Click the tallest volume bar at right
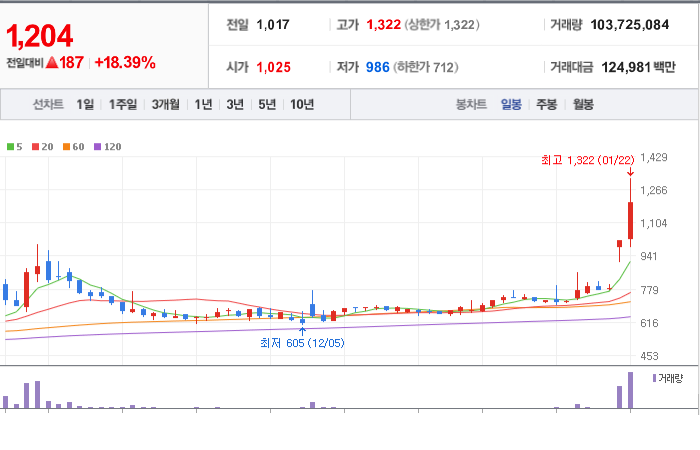This screenshot has width=700, height=450. (x=630, y=390)
